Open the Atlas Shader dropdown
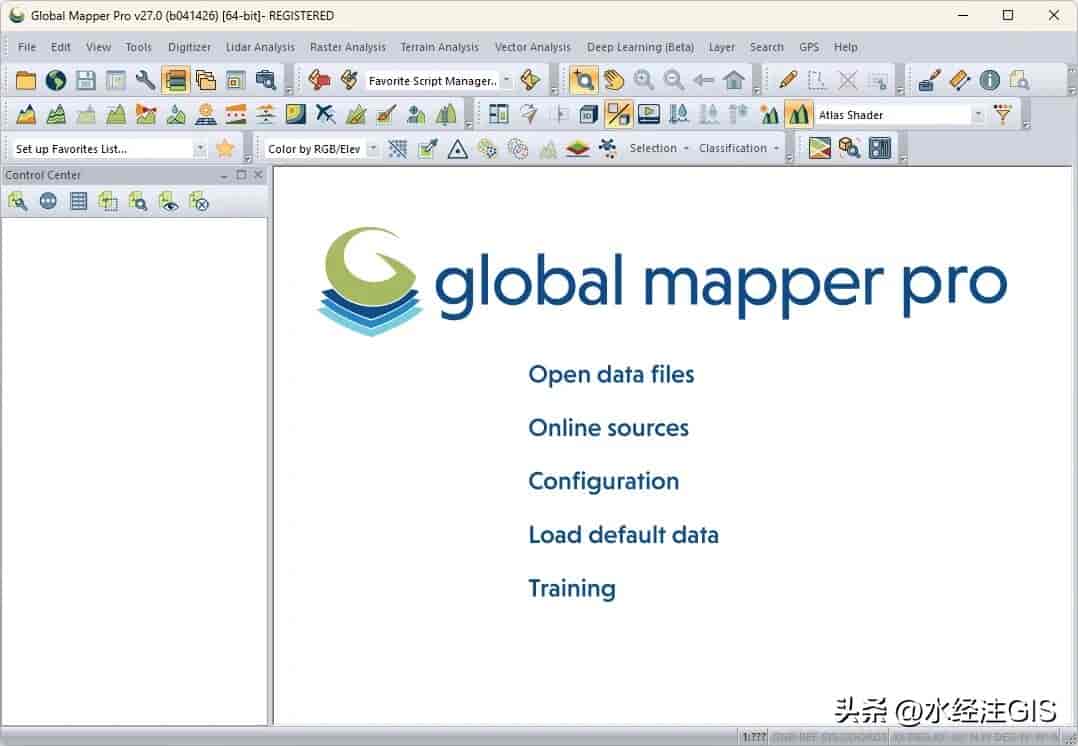The width and height of the screenshot is (1078, 746). click(x=977, y=115)
